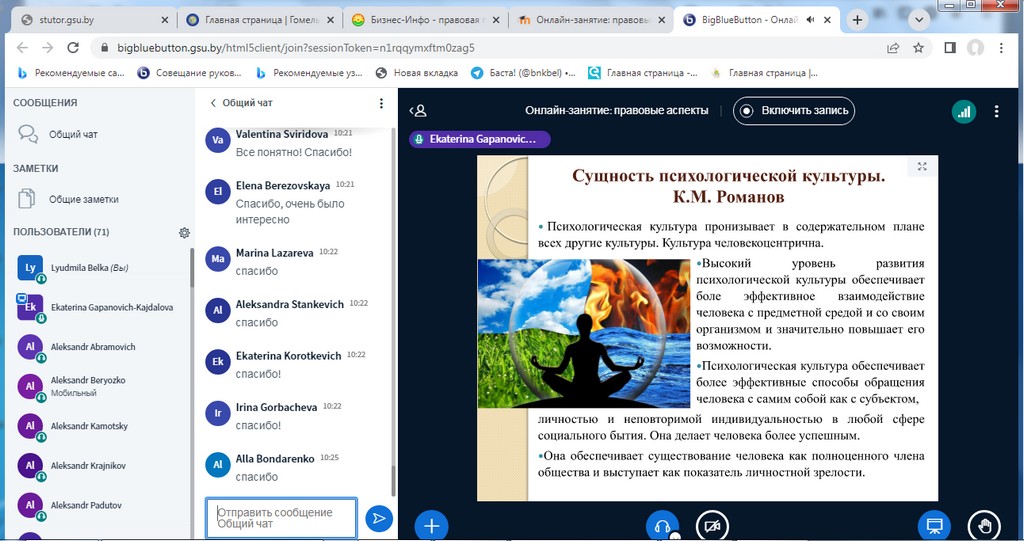Open the connection status signal icon
The image size is (1024, 541).
964,111
